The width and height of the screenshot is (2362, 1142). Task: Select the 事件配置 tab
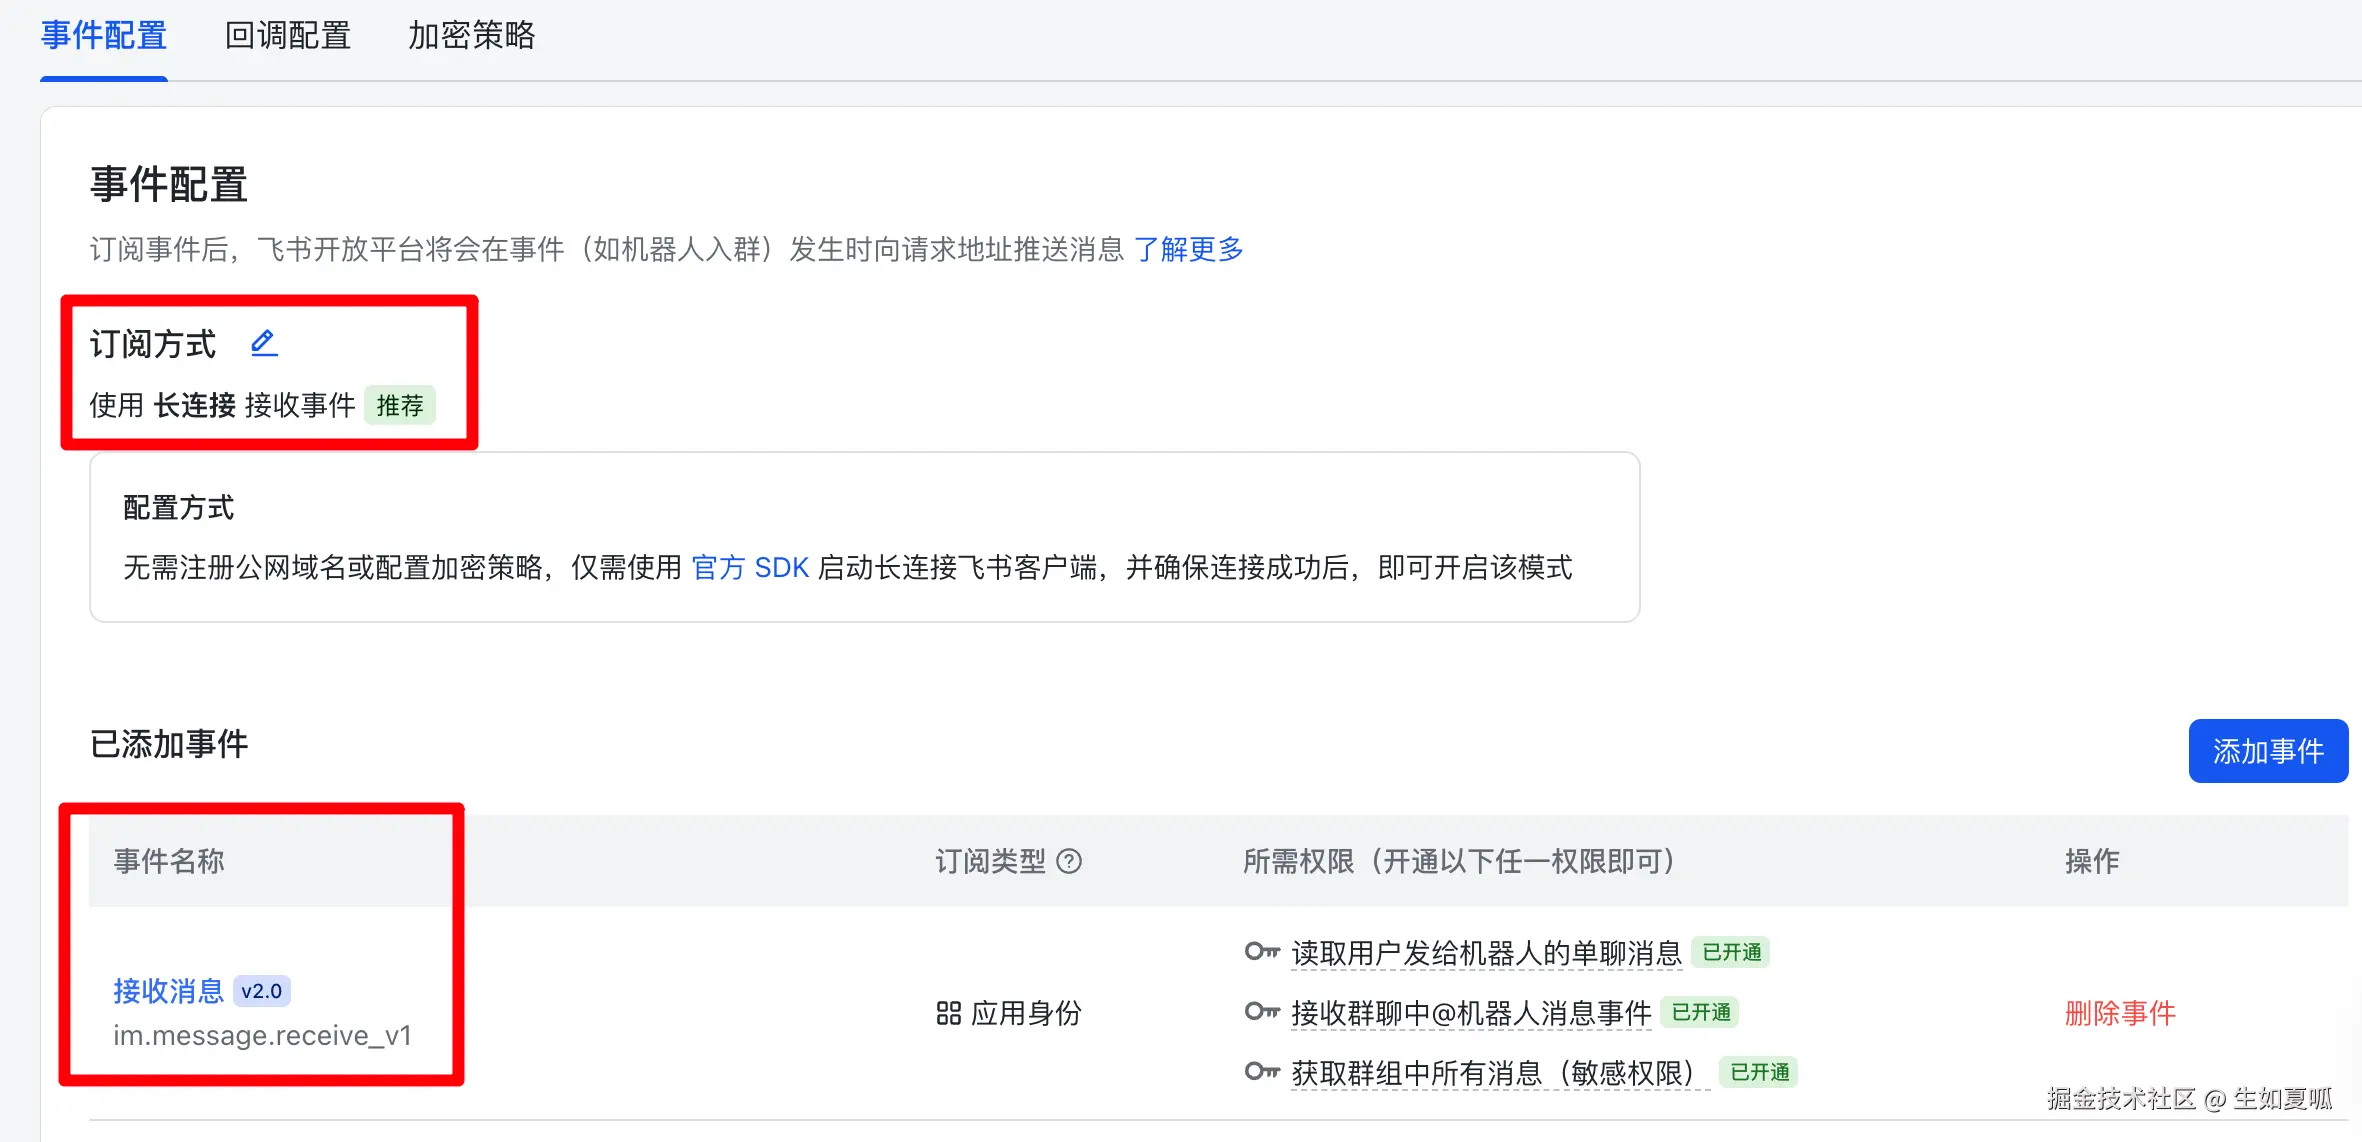(104, 36)
